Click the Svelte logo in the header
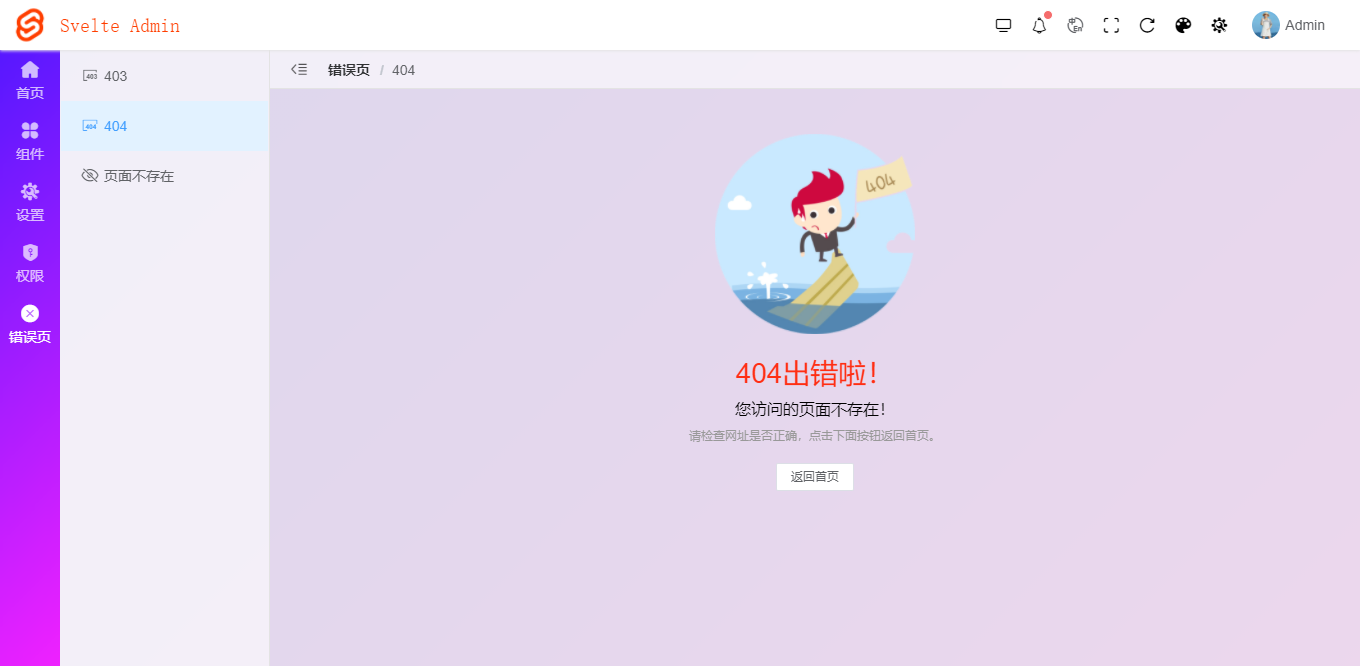 coord(29,25)
